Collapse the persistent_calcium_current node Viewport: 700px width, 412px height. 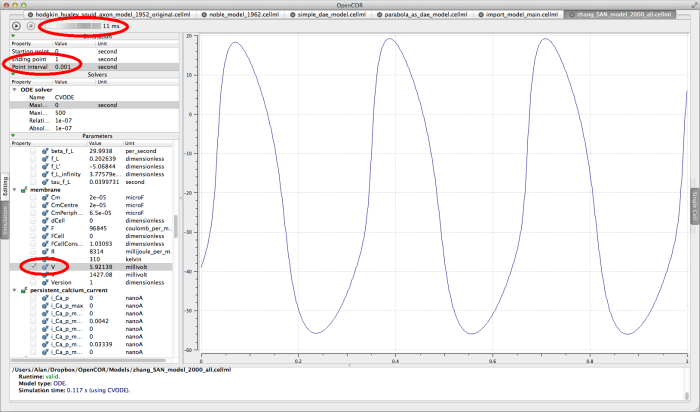[14, 290]
